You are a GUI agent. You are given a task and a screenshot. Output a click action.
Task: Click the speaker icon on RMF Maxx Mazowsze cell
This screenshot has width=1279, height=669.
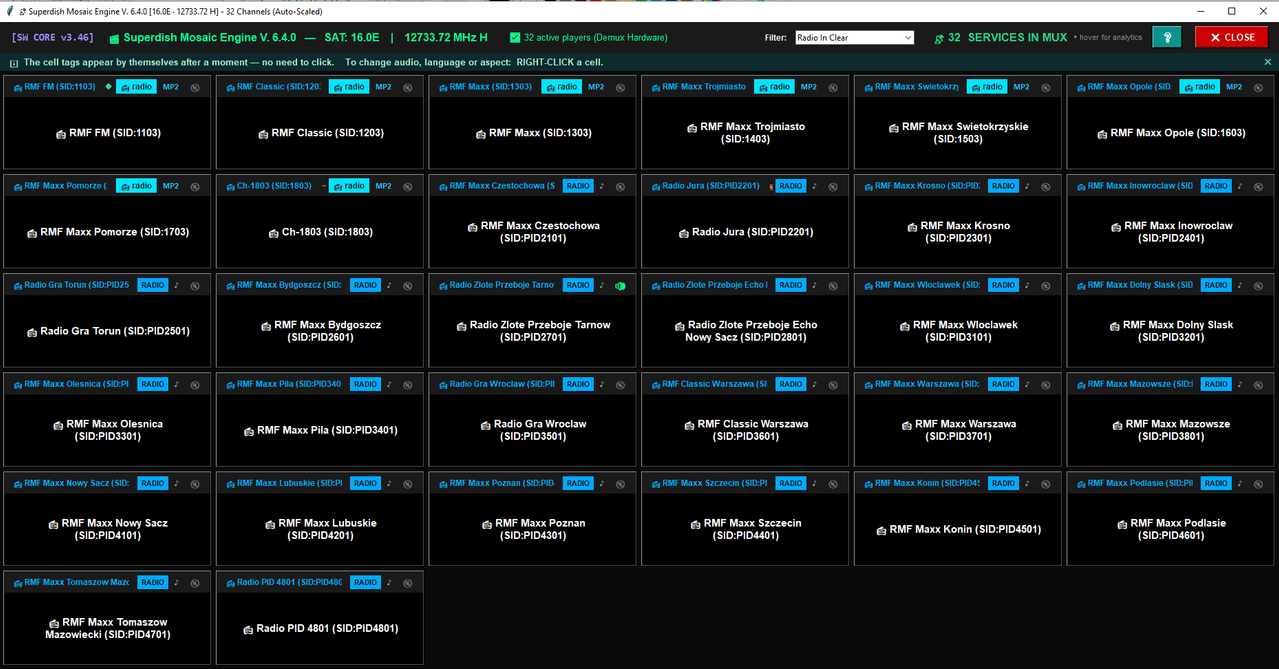[x=1258, y=384]
